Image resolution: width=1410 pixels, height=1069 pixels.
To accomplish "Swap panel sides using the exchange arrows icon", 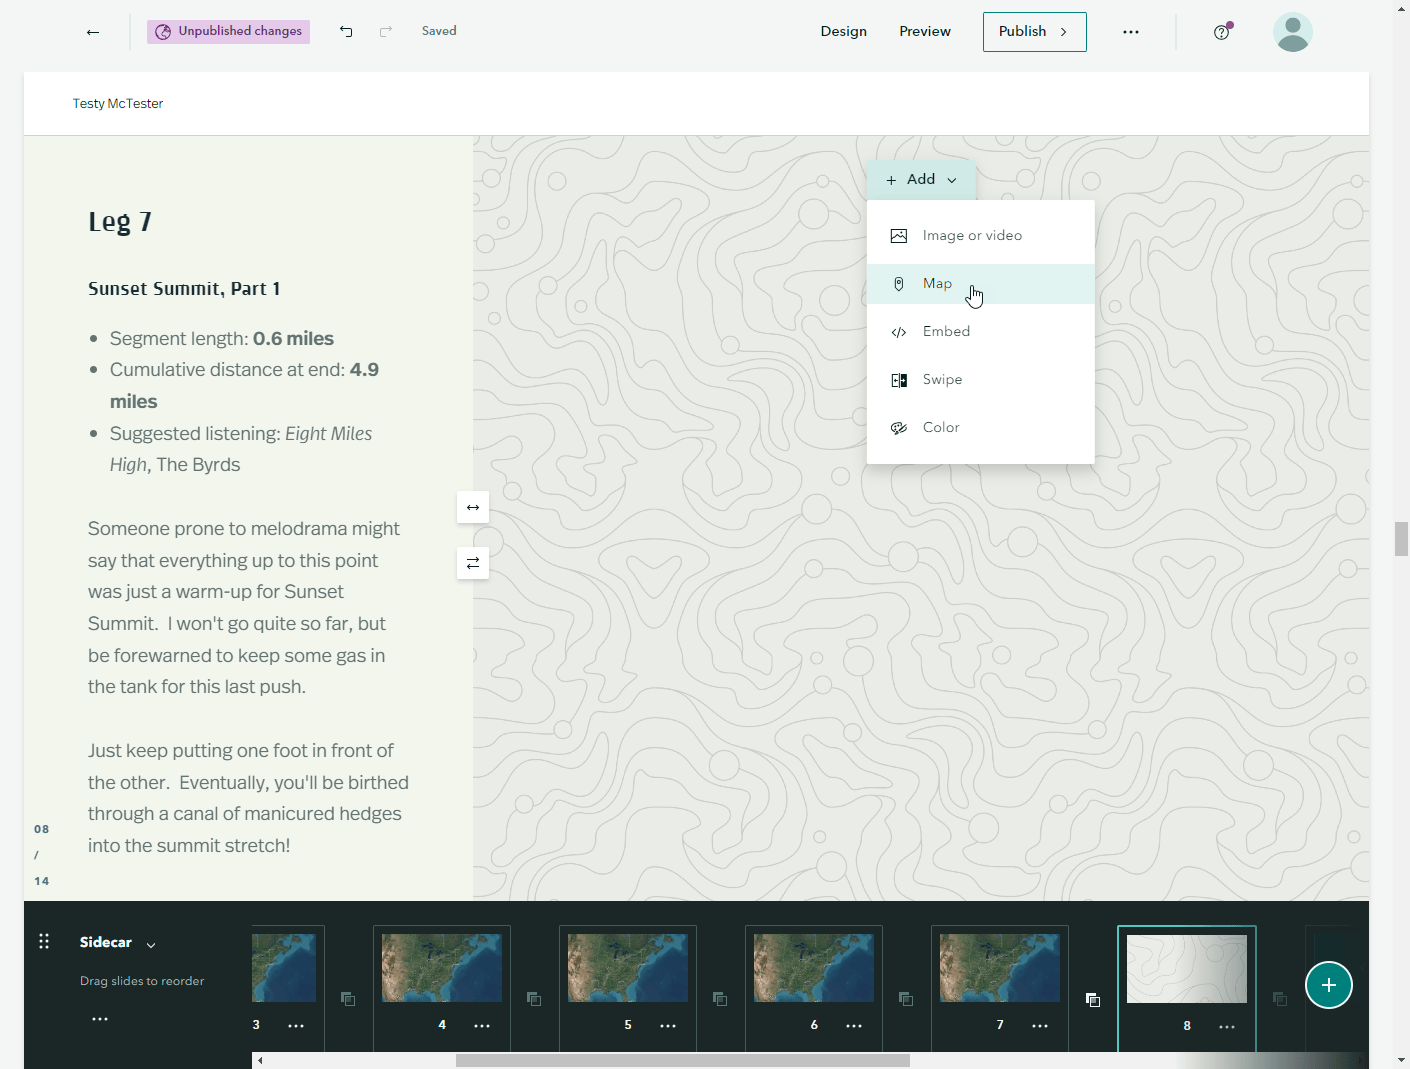I will point(472,562).
